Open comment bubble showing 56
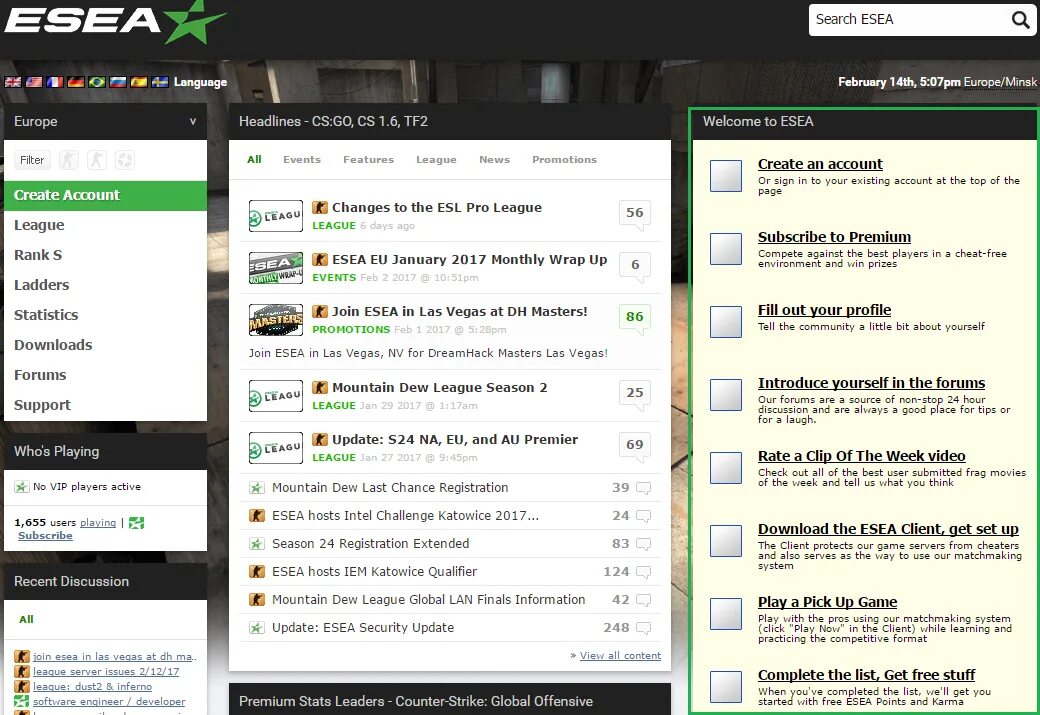This screenshot has height=715, width=1040. pos(635,214)
